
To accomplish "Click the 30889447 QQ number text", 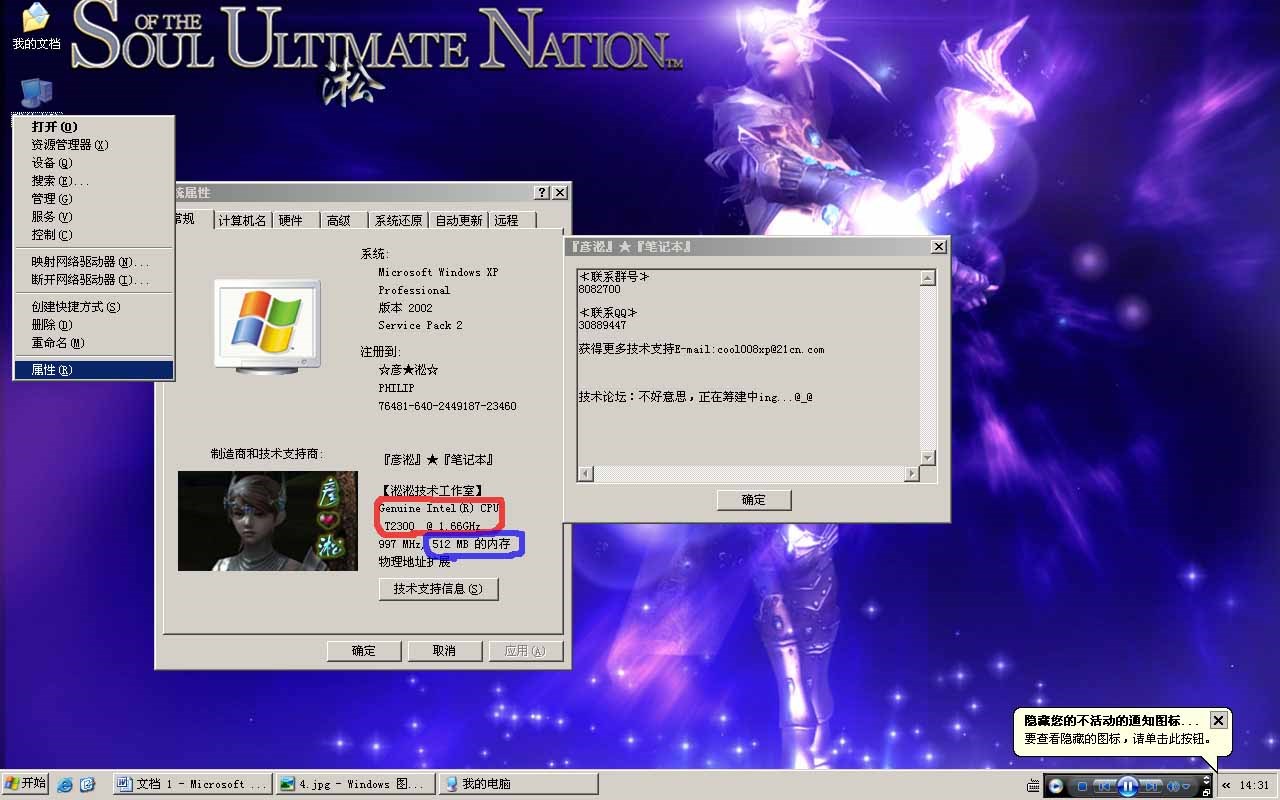I will pyautogui.click(x=602, y=325).
